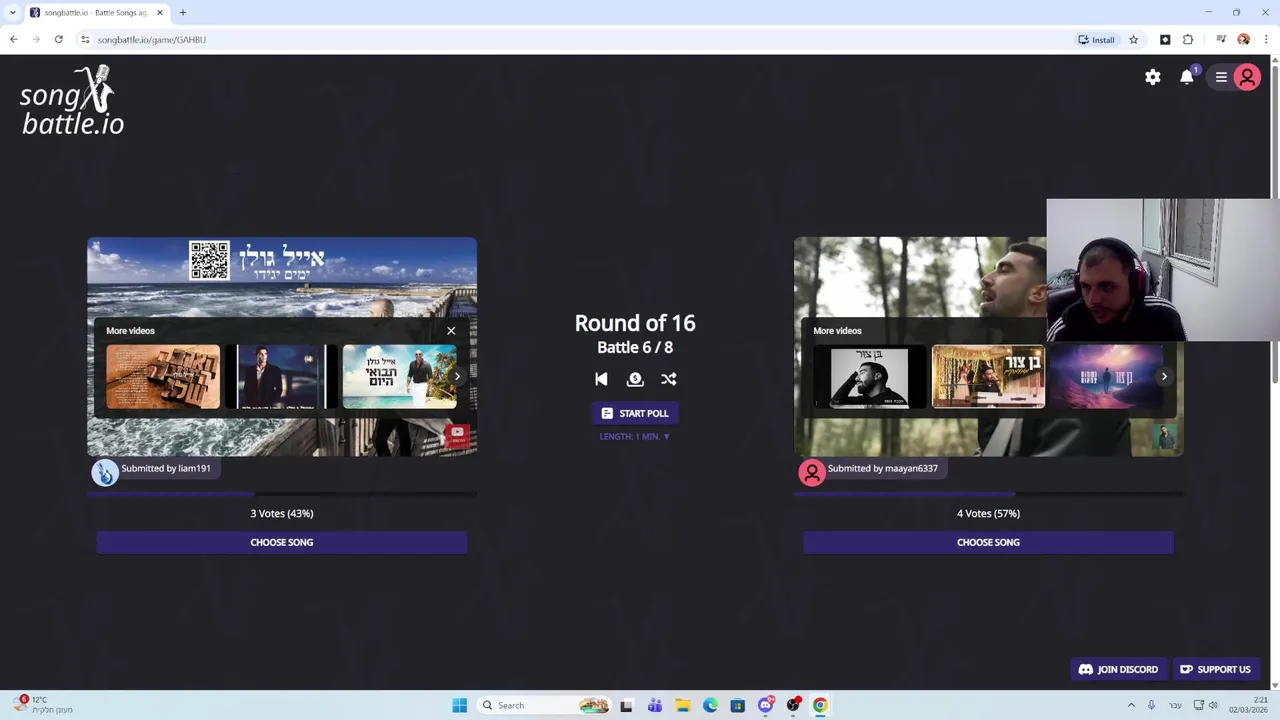The height and width of the screenshot is (720, 1280).
Task: Open Discord from the taskbar
Action: tap(765, 705)
